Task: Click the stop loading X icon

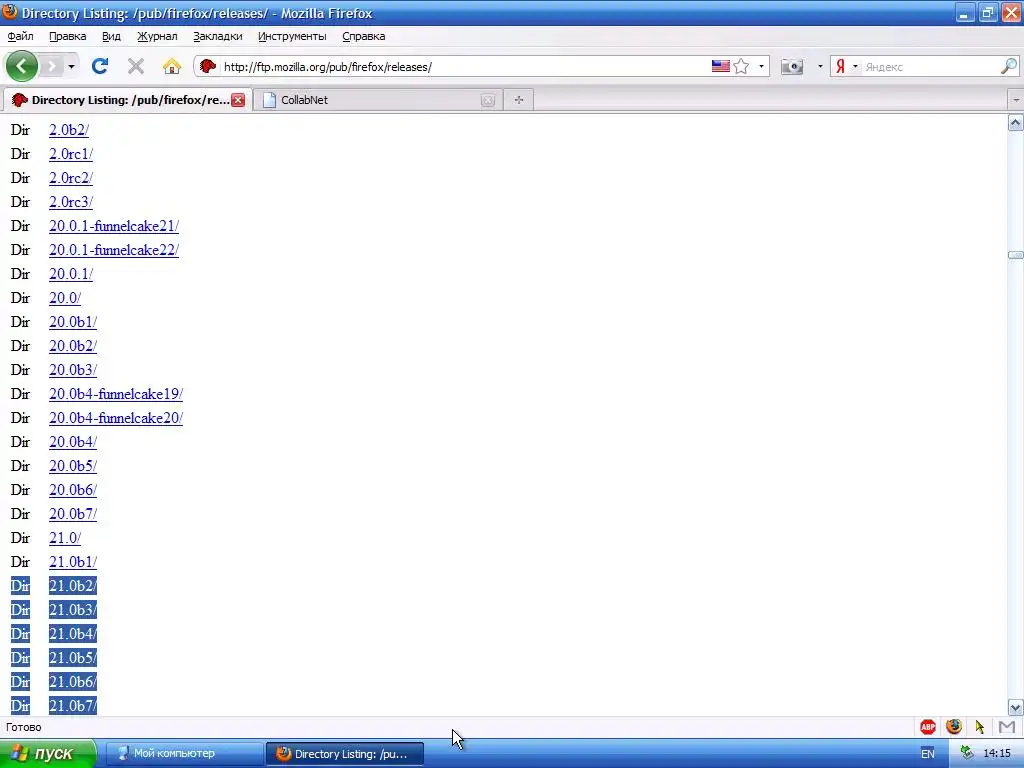Action: (136, 66)
